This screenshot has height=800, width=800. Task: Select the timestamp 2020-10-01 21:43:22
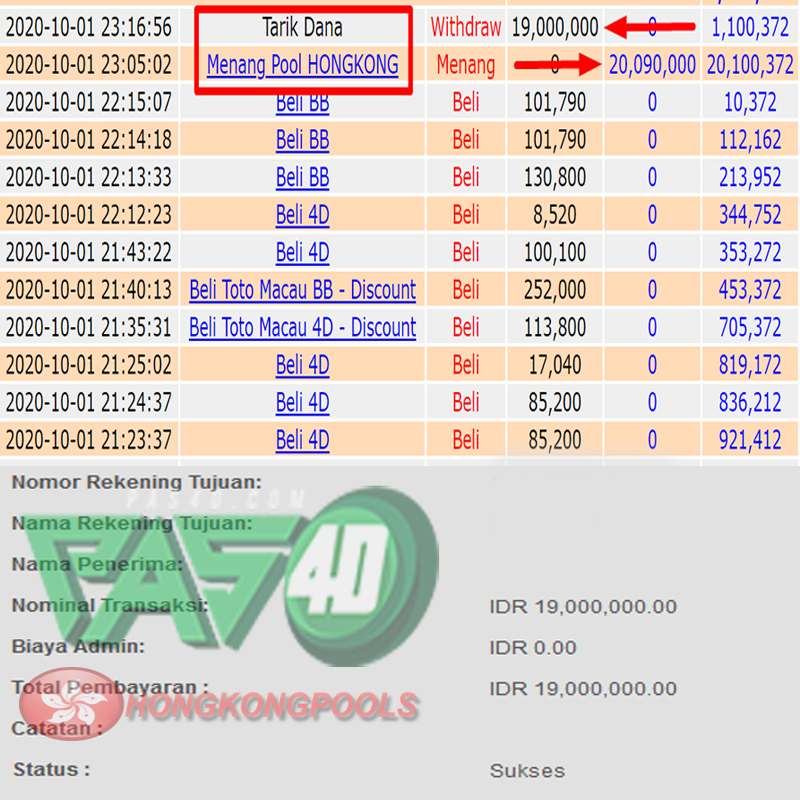89,253
